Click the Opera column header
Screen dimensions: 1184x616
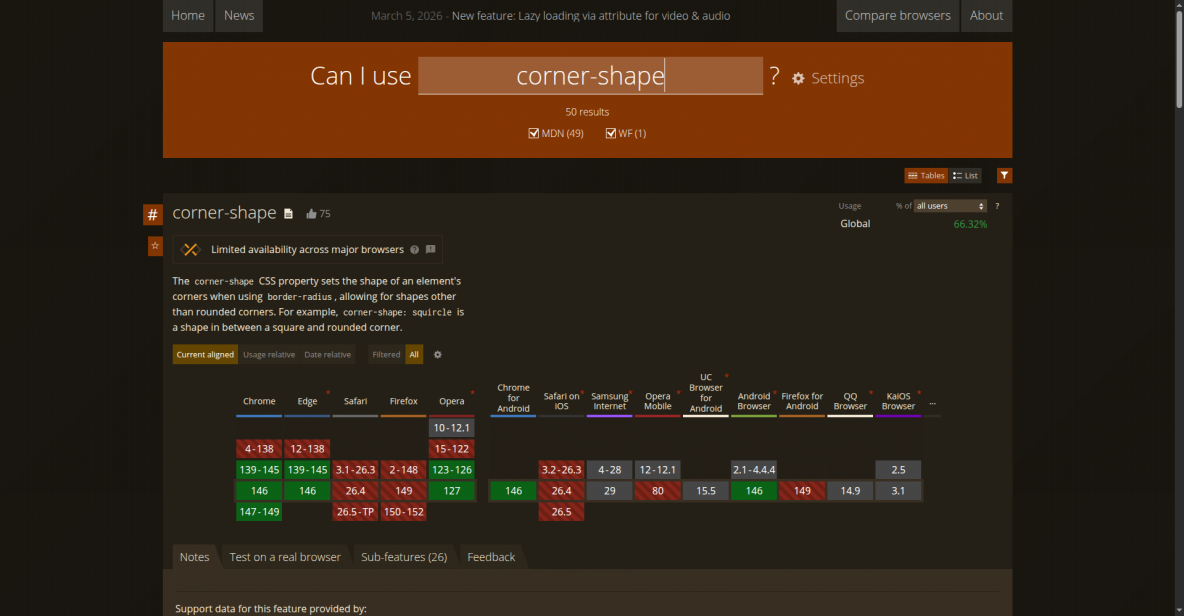(452, 402)
